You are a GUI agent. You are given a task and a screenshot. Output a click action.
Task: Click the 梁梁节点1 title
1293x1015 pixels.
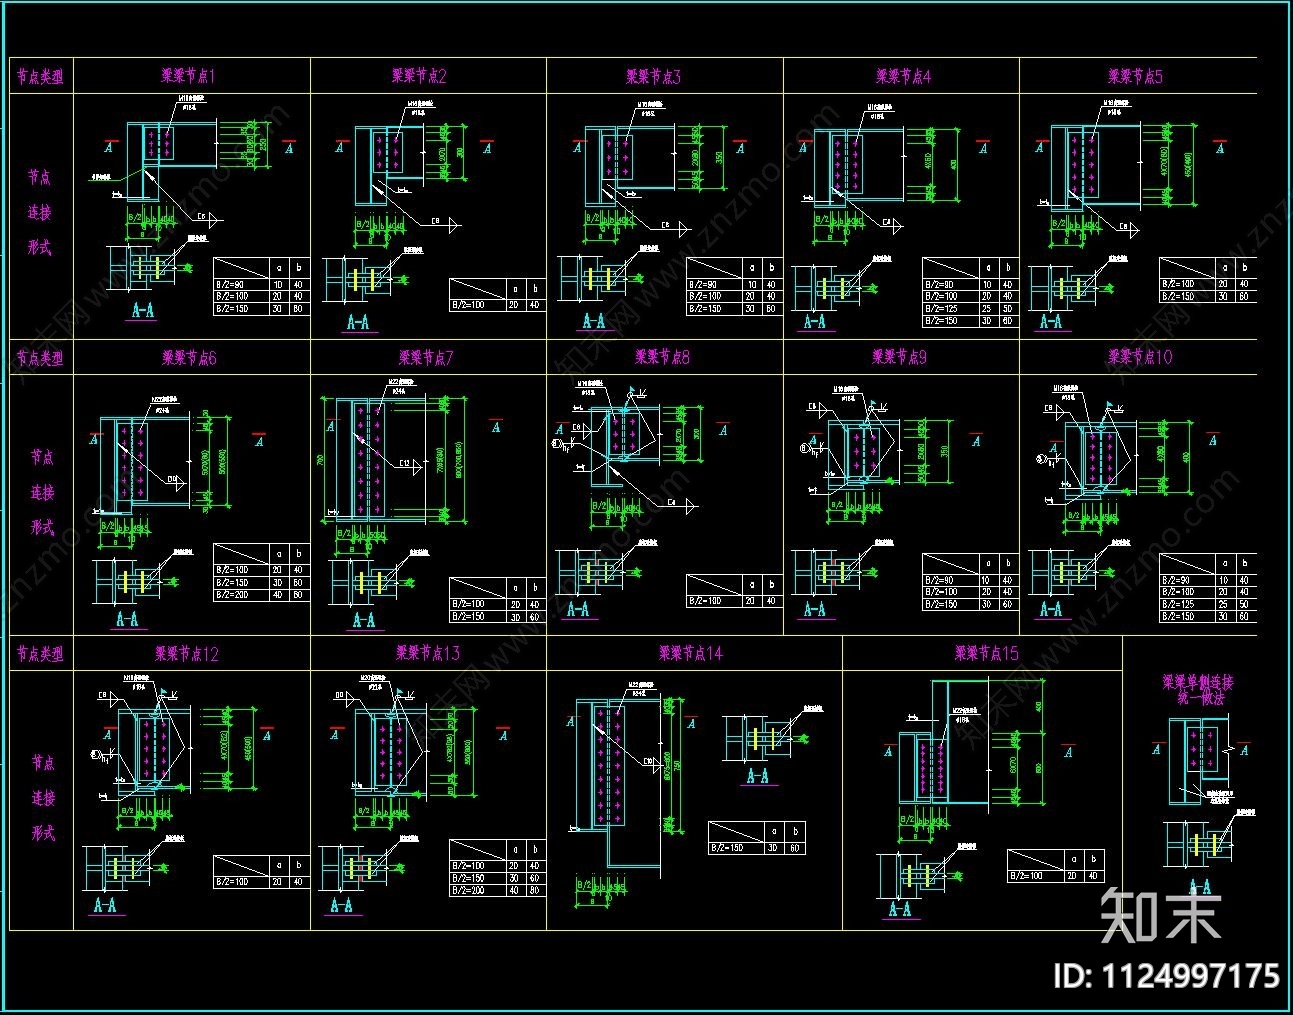tap(188, 75)
